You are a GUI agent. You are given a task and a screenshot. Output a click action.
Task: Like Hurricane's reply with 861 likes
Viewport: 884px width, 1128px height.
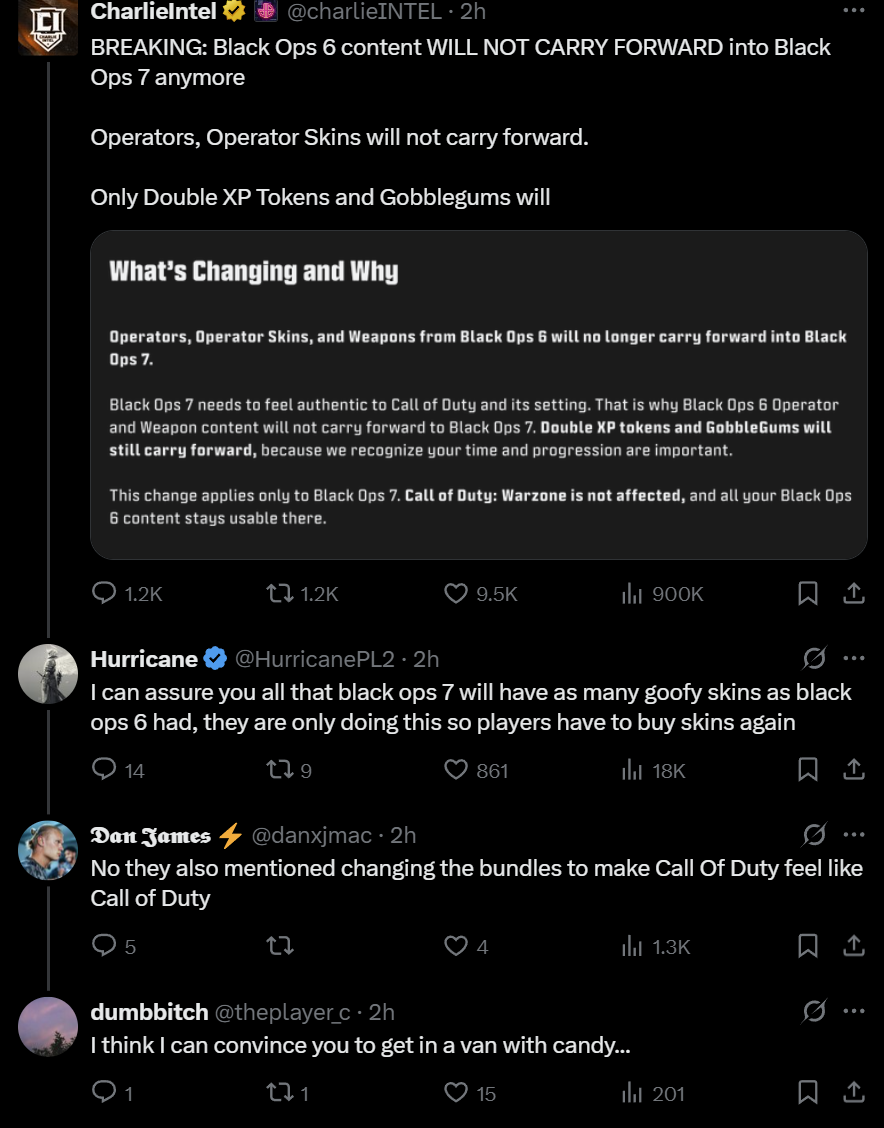coord(456,769)
